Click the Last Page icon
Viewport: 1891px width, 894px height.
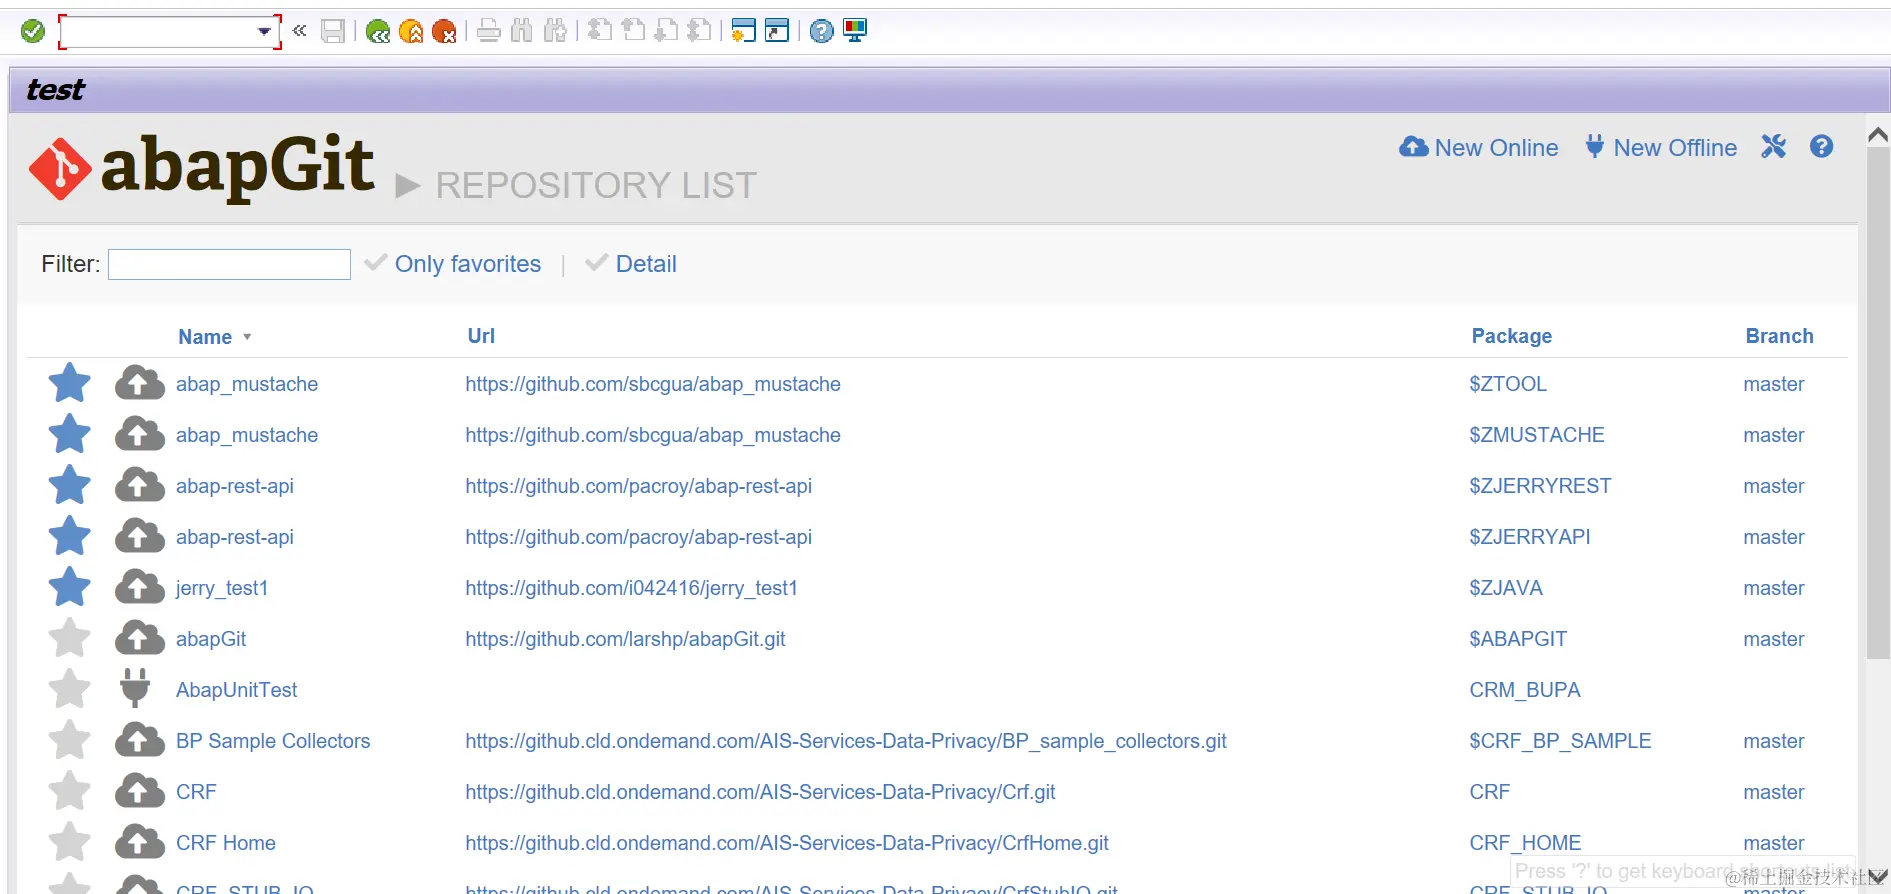pos(700,30)
